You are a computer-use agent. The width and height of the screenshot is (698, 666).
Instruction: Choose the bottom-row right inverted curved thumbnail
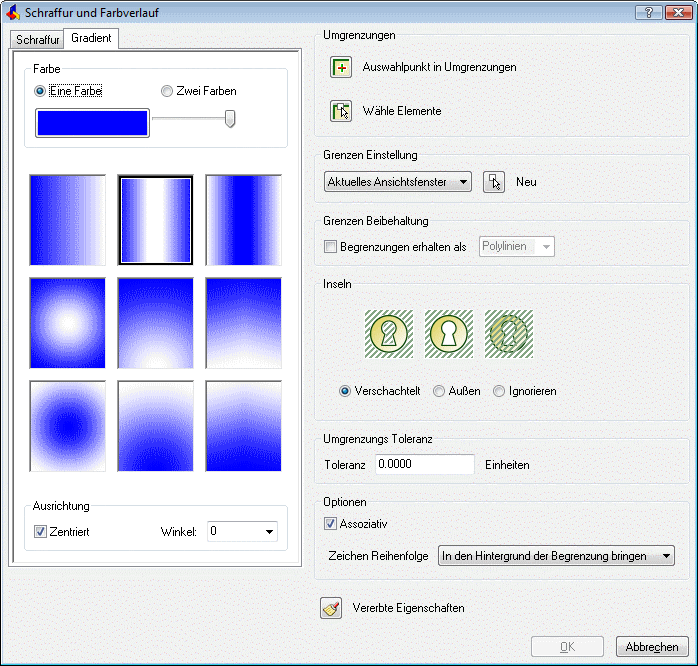(x=243, y=426)
